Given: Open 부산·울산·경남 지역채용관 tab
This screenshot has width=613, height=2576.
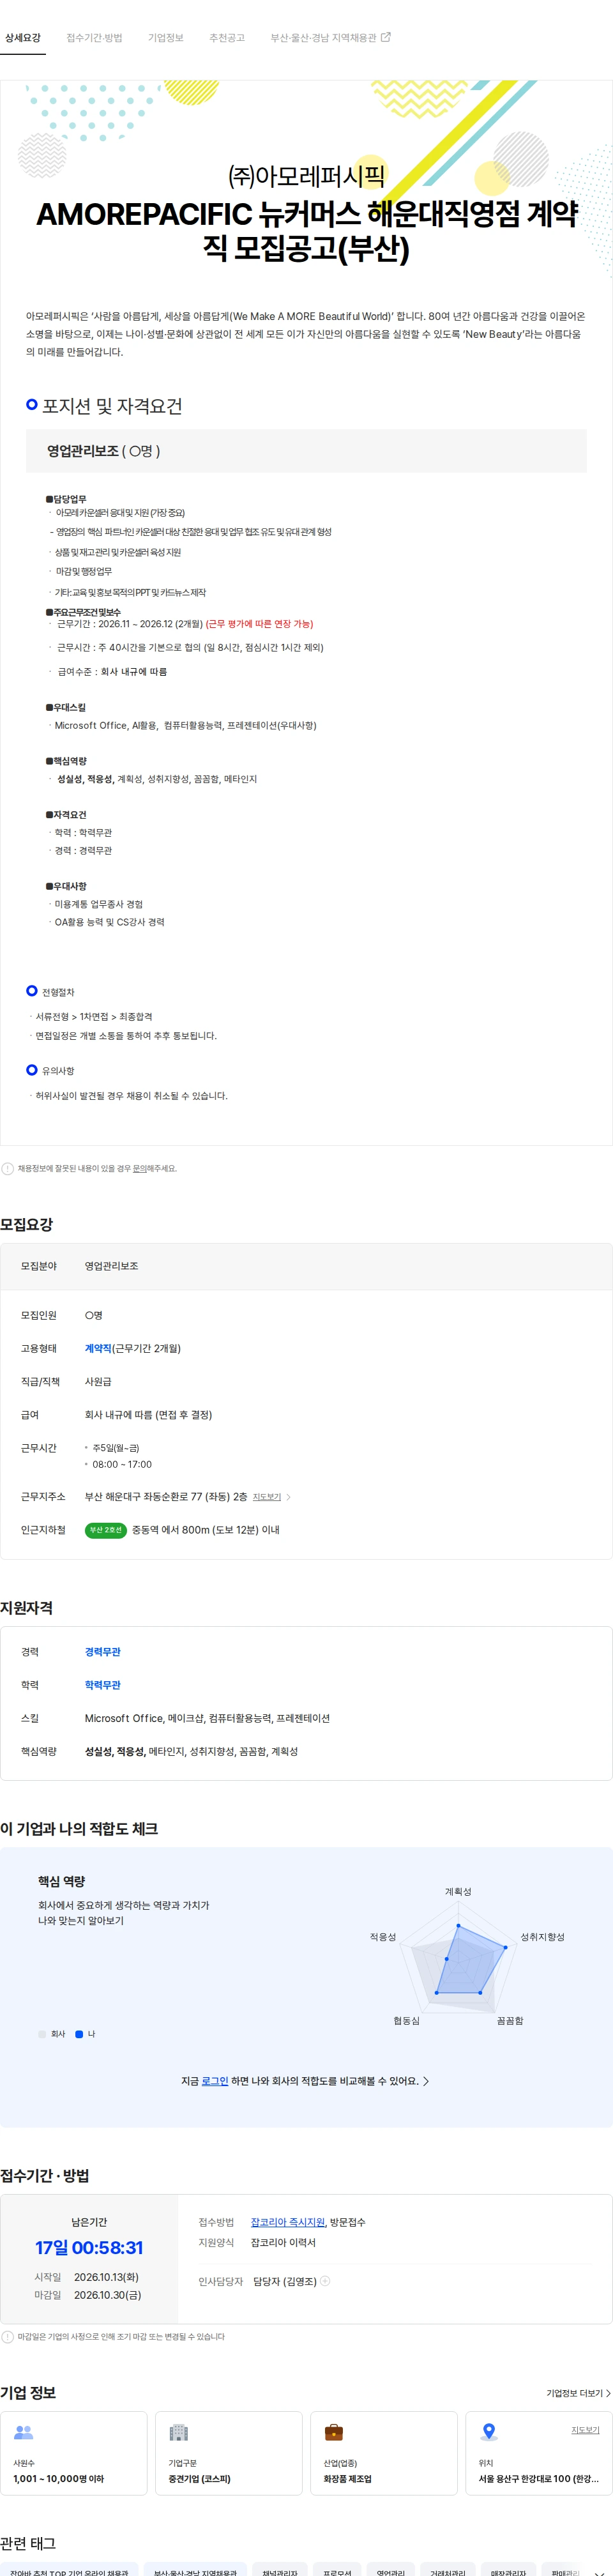Looking at the screenshot, I should pos(323,38).
